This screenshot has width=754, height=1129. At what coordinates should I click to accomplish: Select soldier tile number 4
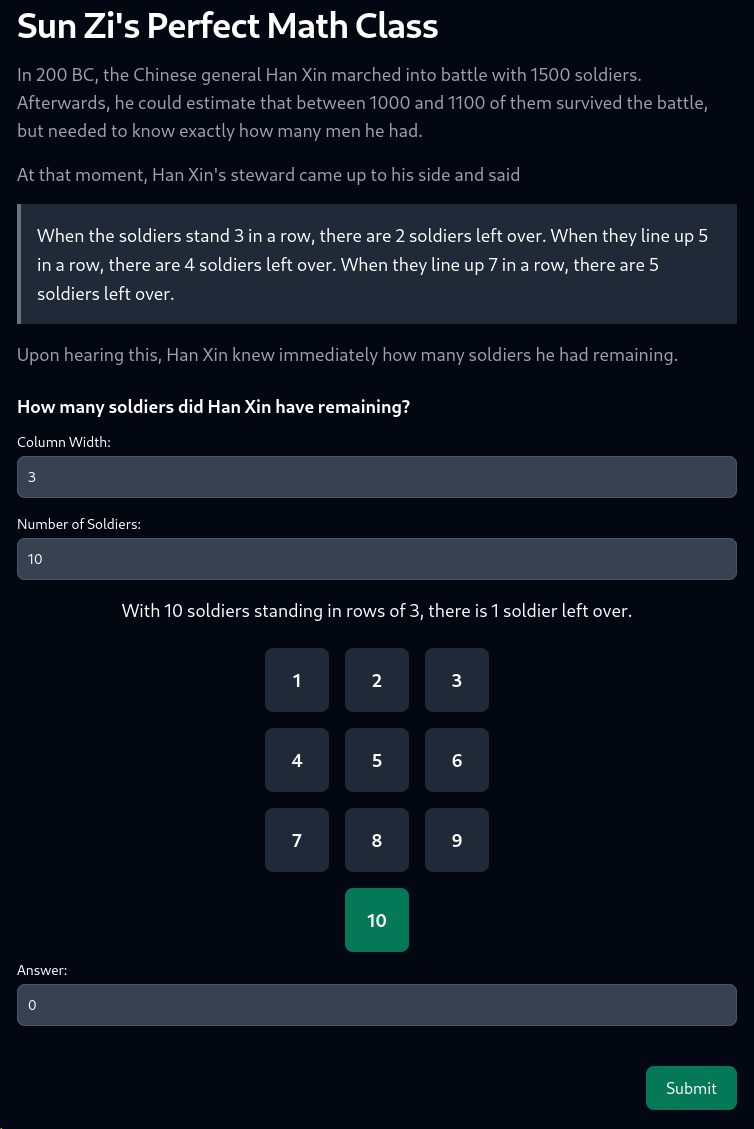coord(297,760)
